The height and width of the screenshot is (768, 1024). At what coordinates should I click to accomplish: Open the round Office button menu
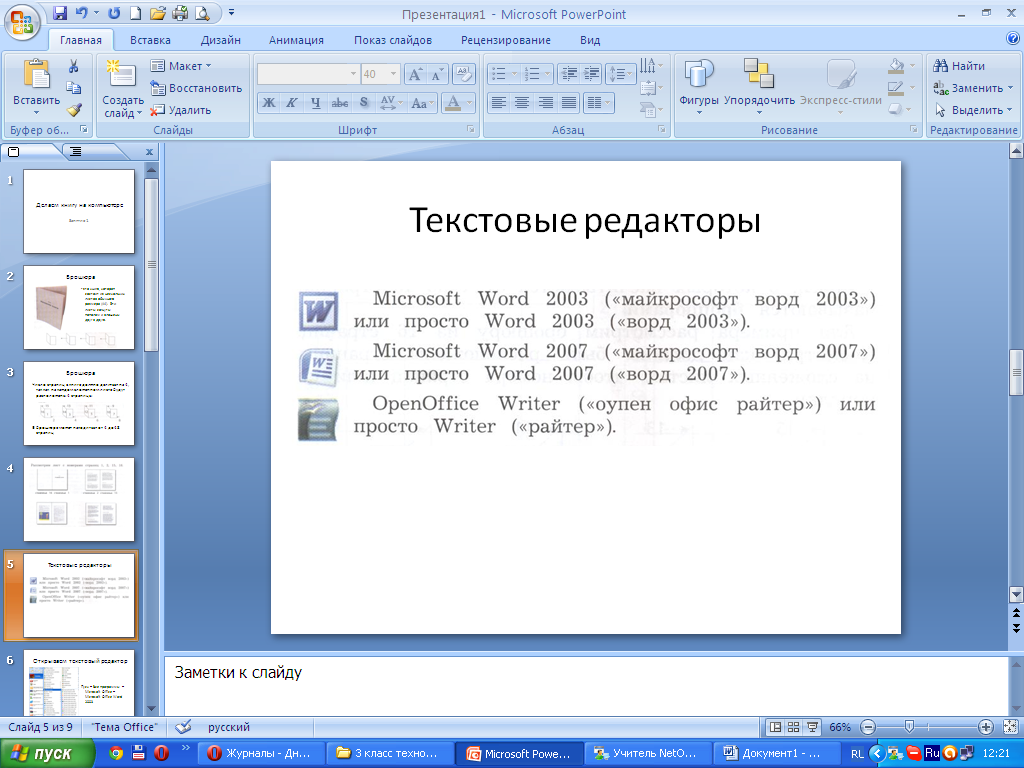coord(22,22)
